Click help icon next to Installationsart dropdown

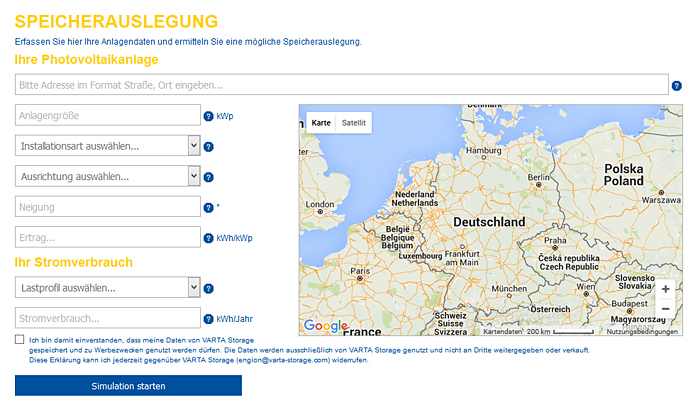(x=208, y=146)
